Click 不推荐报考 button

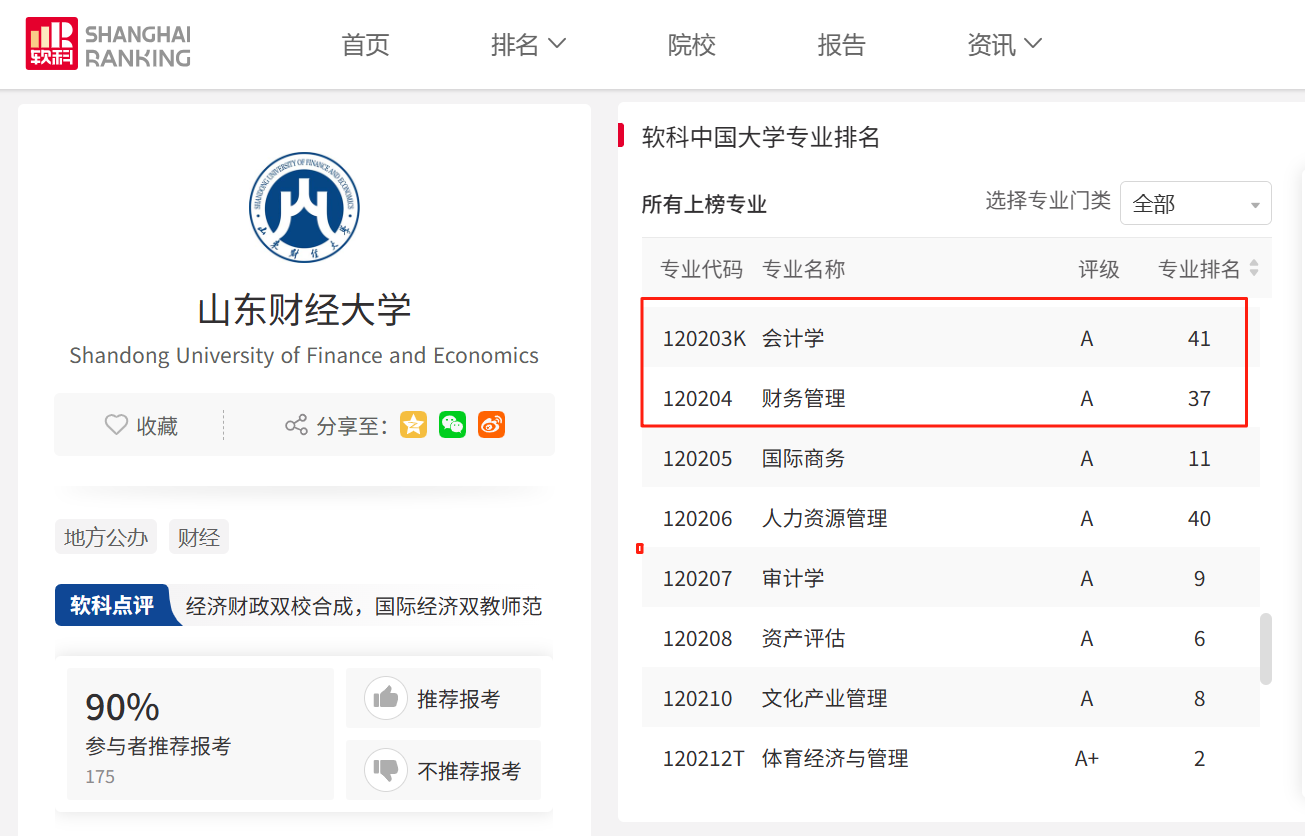click(x=443, y=770)
